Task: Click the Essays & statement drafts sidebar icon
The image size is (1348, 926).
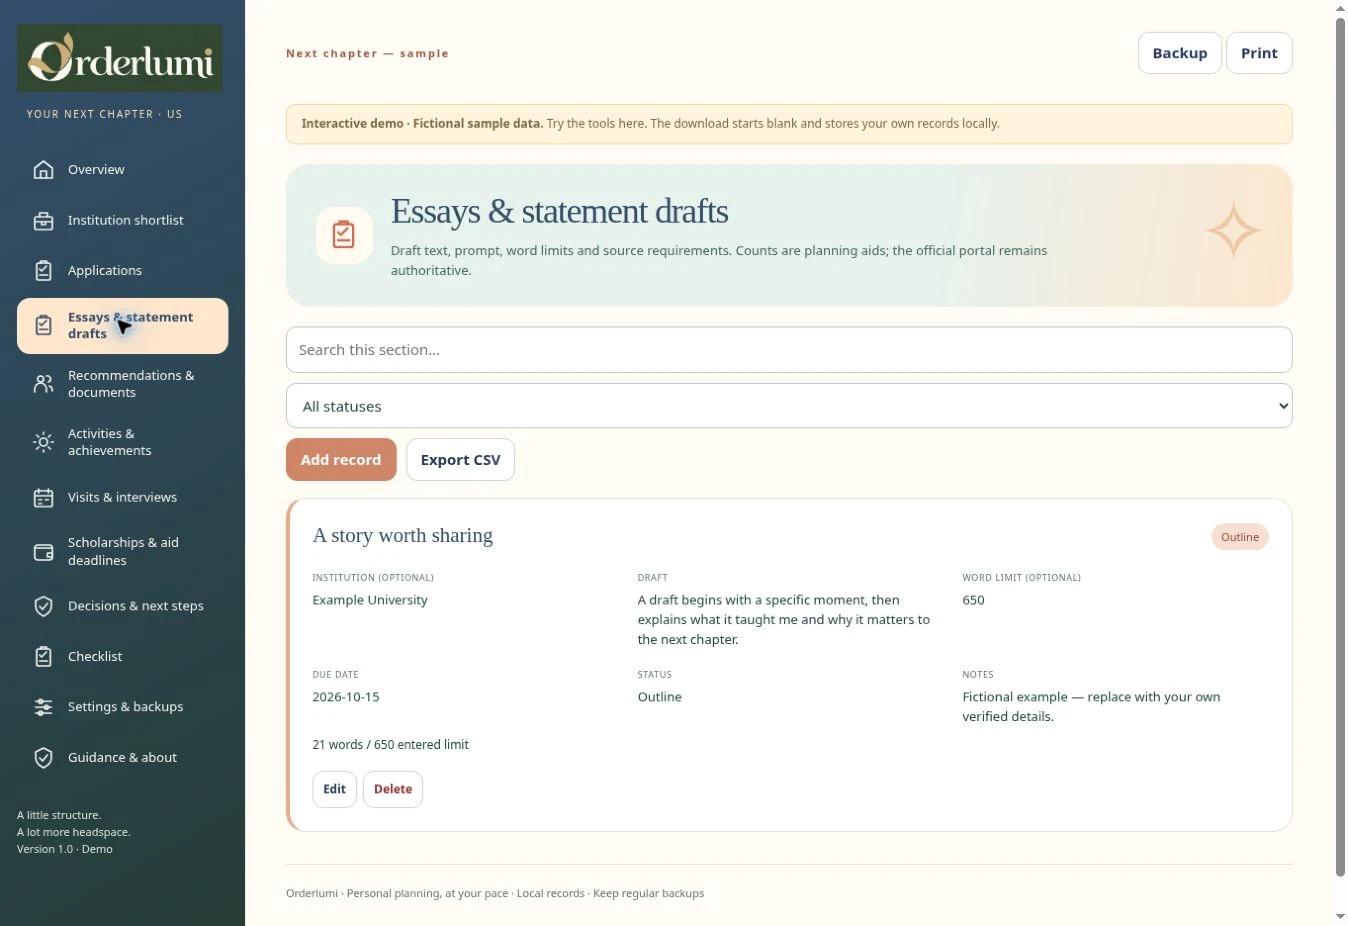Action: point(43,326)
